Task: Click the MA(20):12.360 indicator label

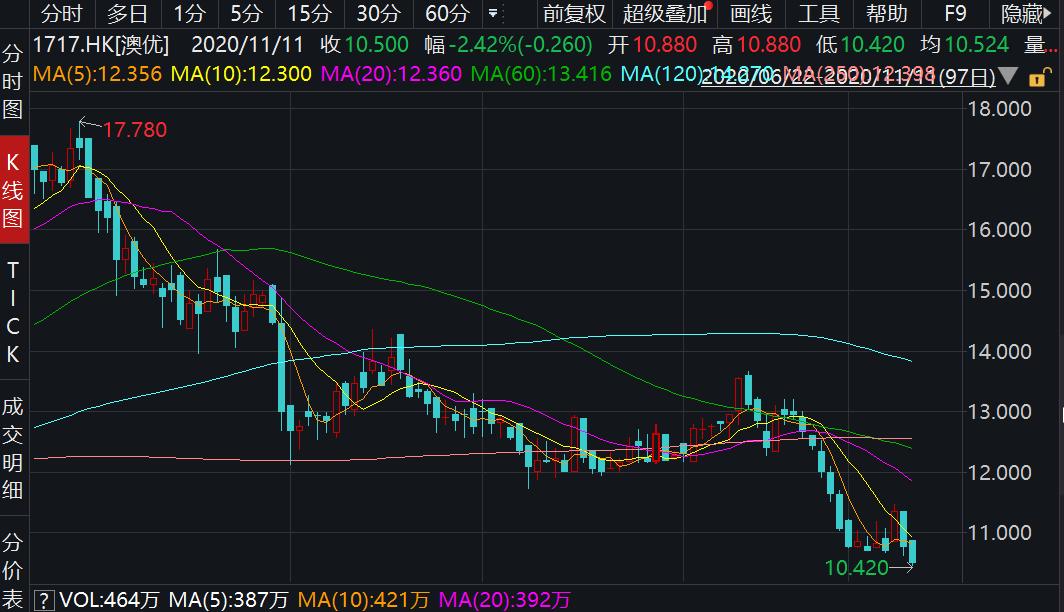Action: (x=391, y=73)
